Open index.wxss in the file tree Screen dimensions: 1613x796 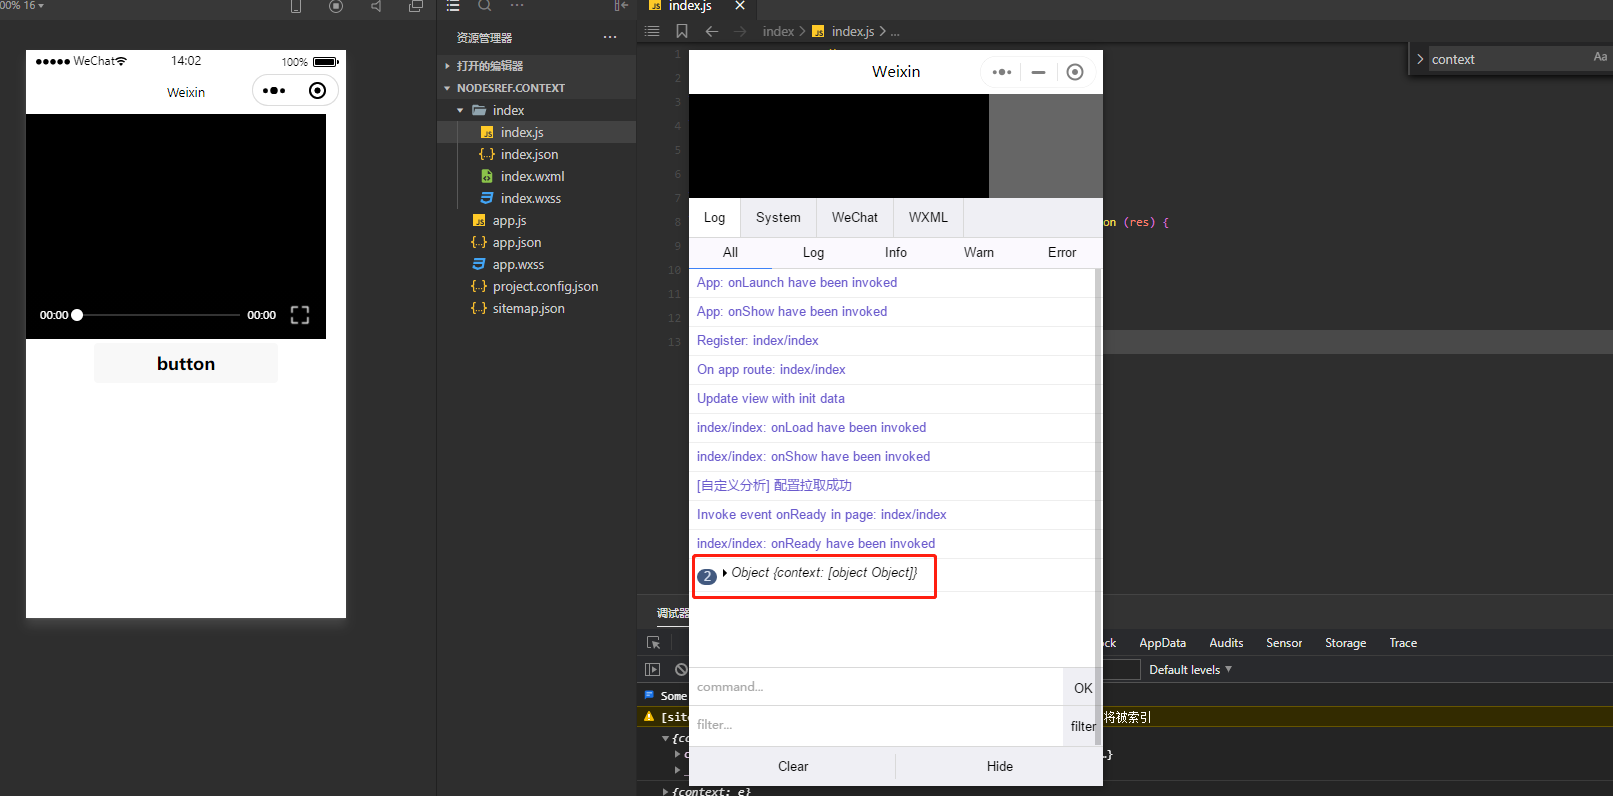(x=530, y=198)
